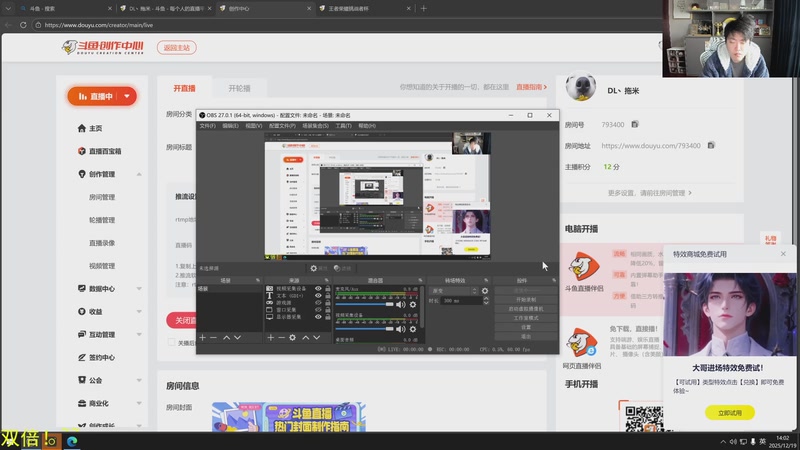Image resolution: width=800 pixels, height=450 pixels.
Task: Open settings gear for 视频采集设备 mixer channel
Action: coord(413,329)
